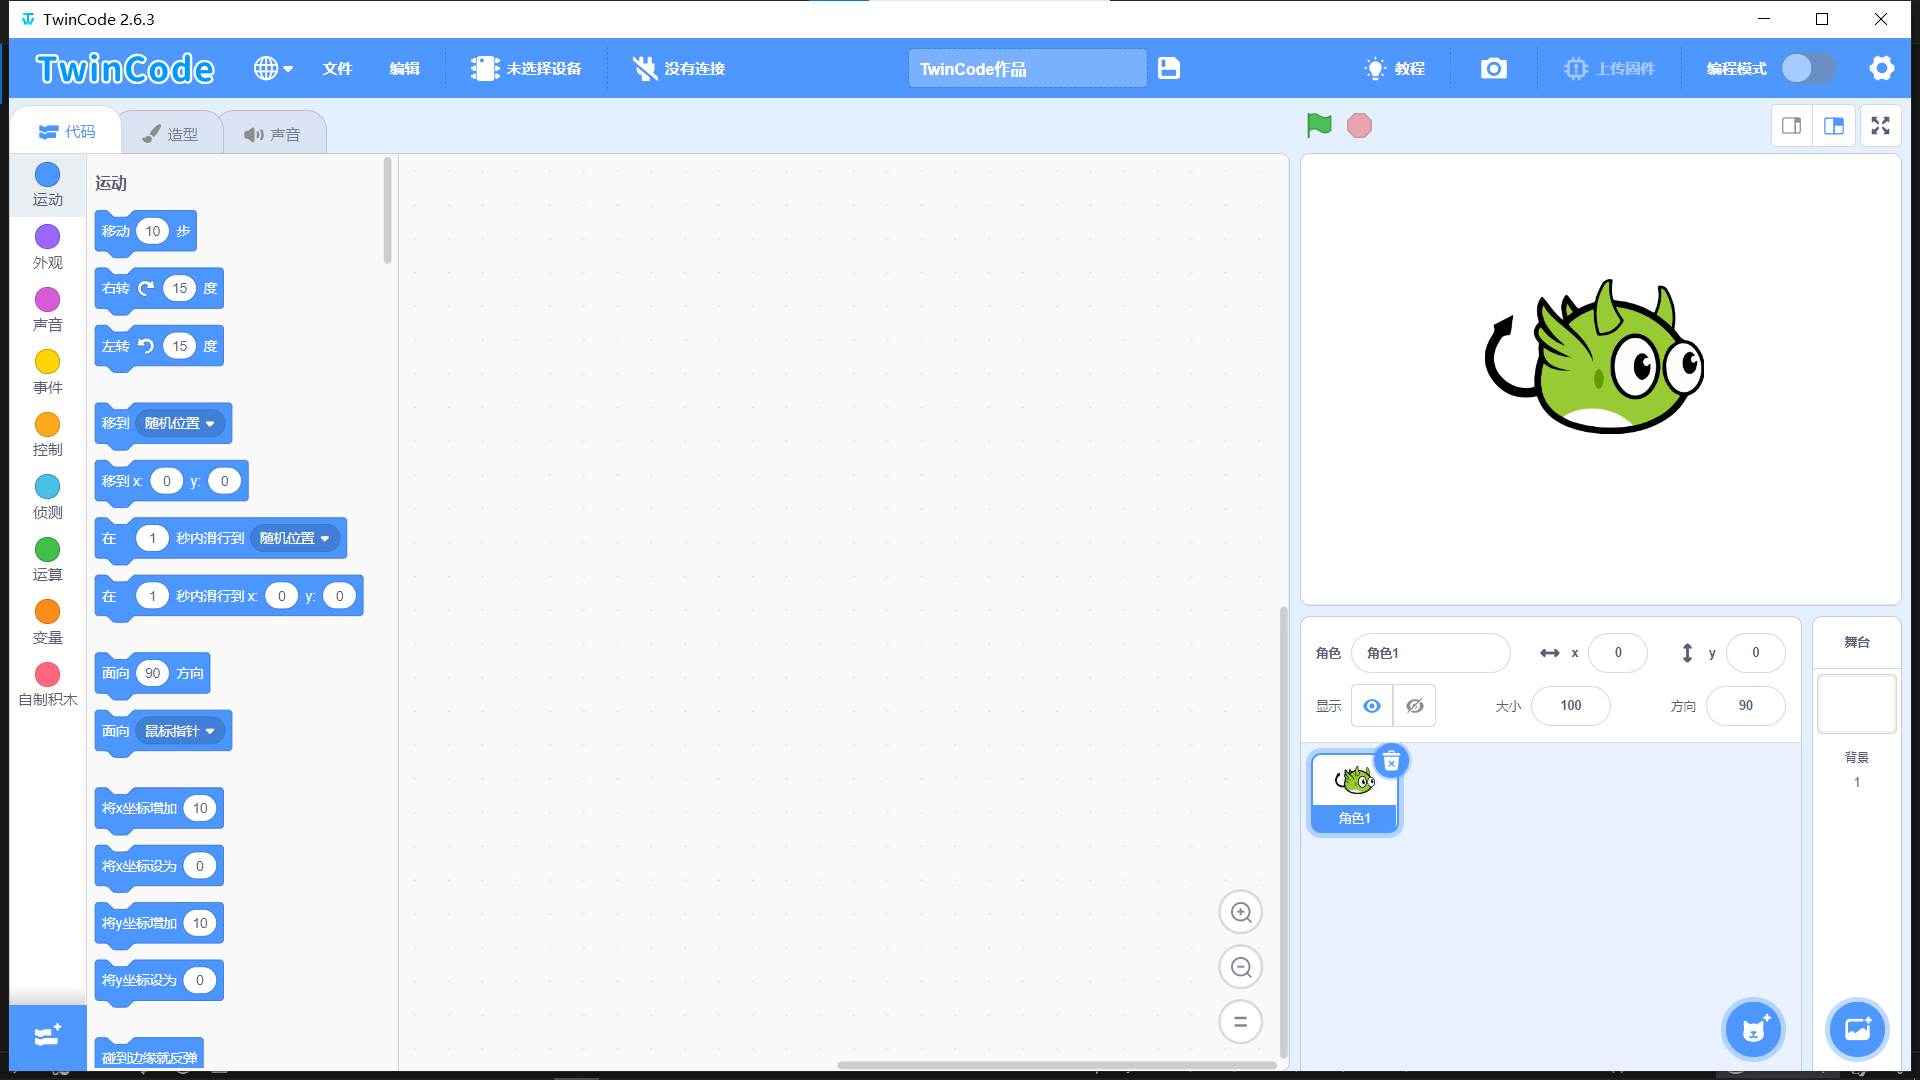Expand the 鼠标指针 dropdown in the 面向 block

180,732
